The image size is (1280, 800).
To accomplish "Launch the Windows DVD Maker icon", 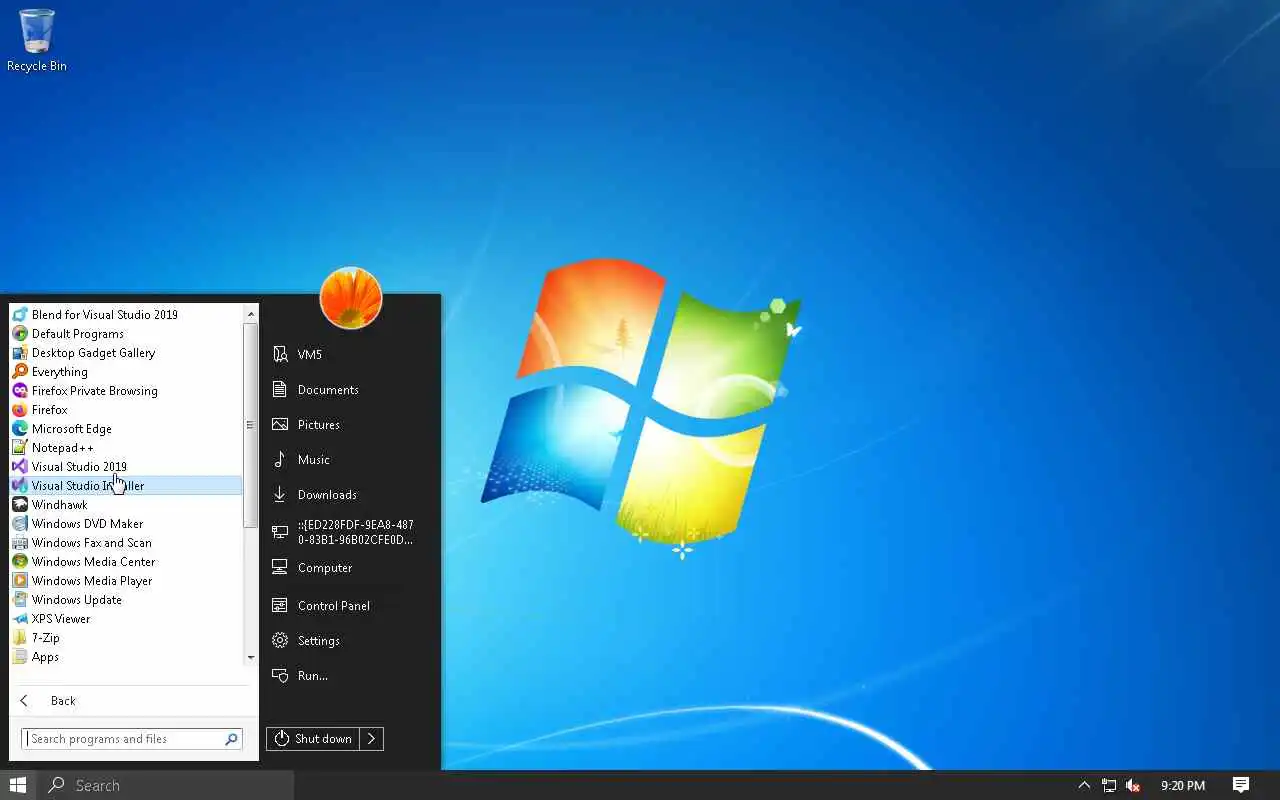I will pyautogui.click(x=20, y=523).
